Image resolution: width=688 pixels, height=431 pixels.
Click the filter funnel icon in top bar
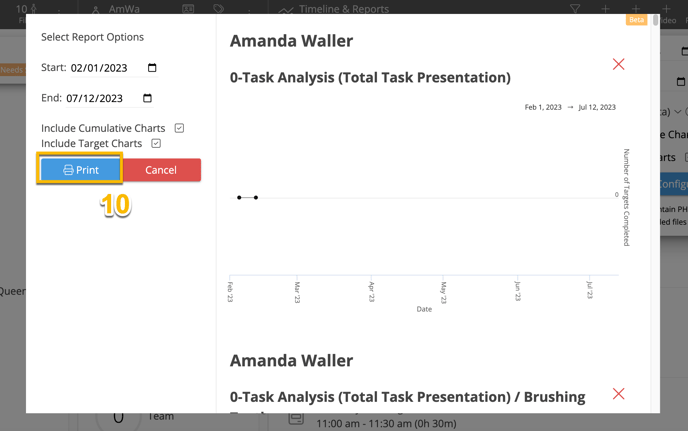[x=575, y=9]
